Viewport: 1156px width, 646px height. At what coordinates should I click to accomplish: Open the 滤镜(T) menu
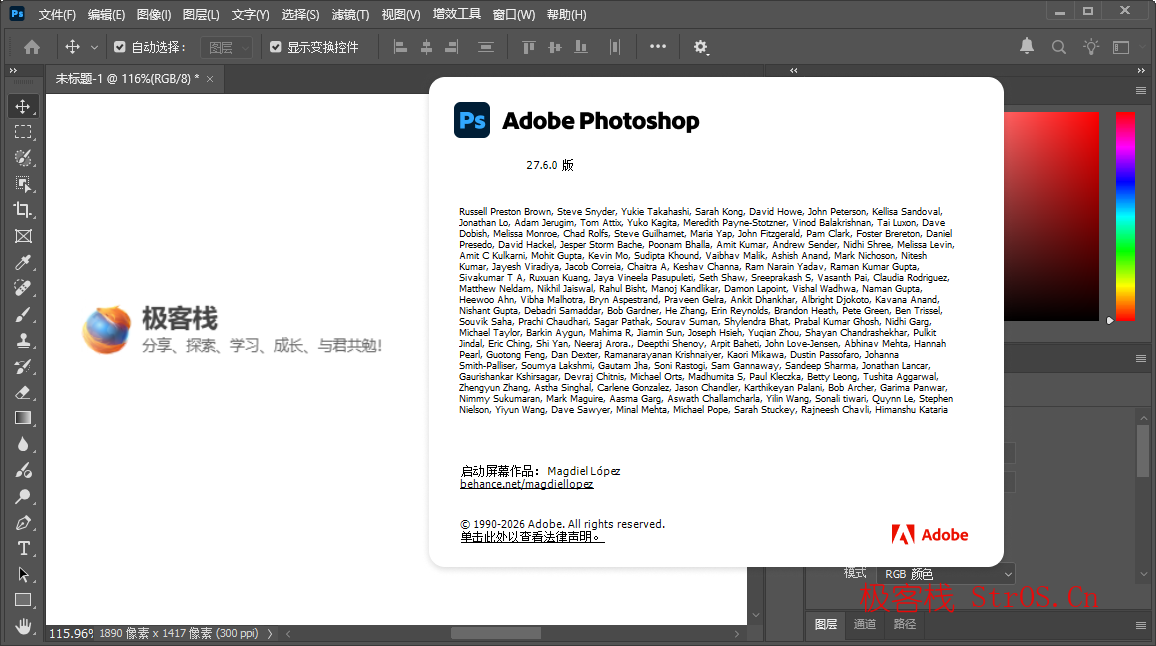tap(350, 15)
